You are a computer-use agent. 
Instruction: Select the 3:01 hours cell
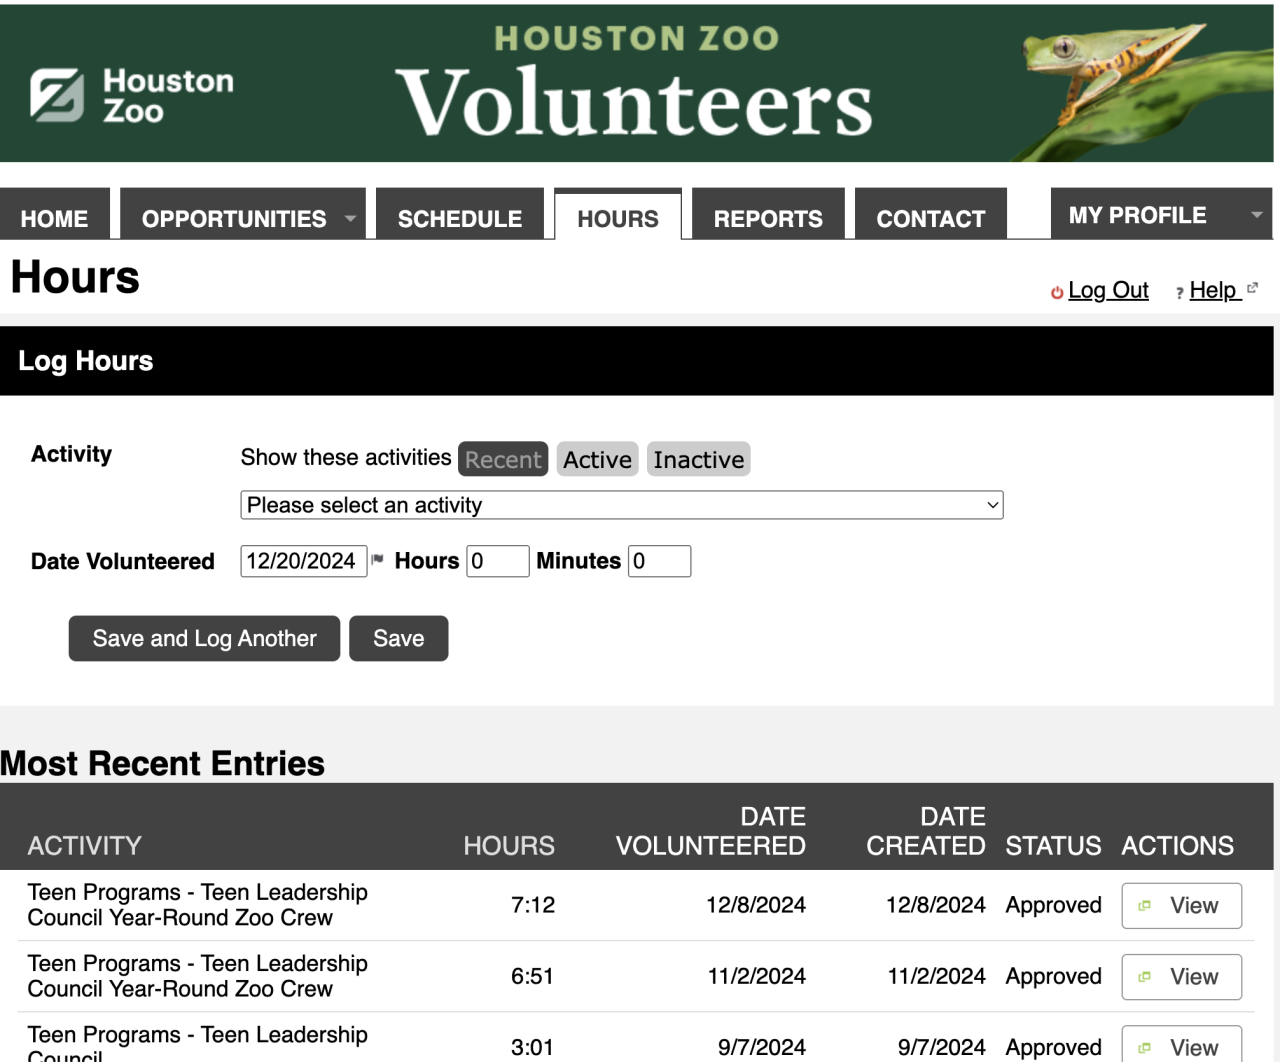[533, 1047]
